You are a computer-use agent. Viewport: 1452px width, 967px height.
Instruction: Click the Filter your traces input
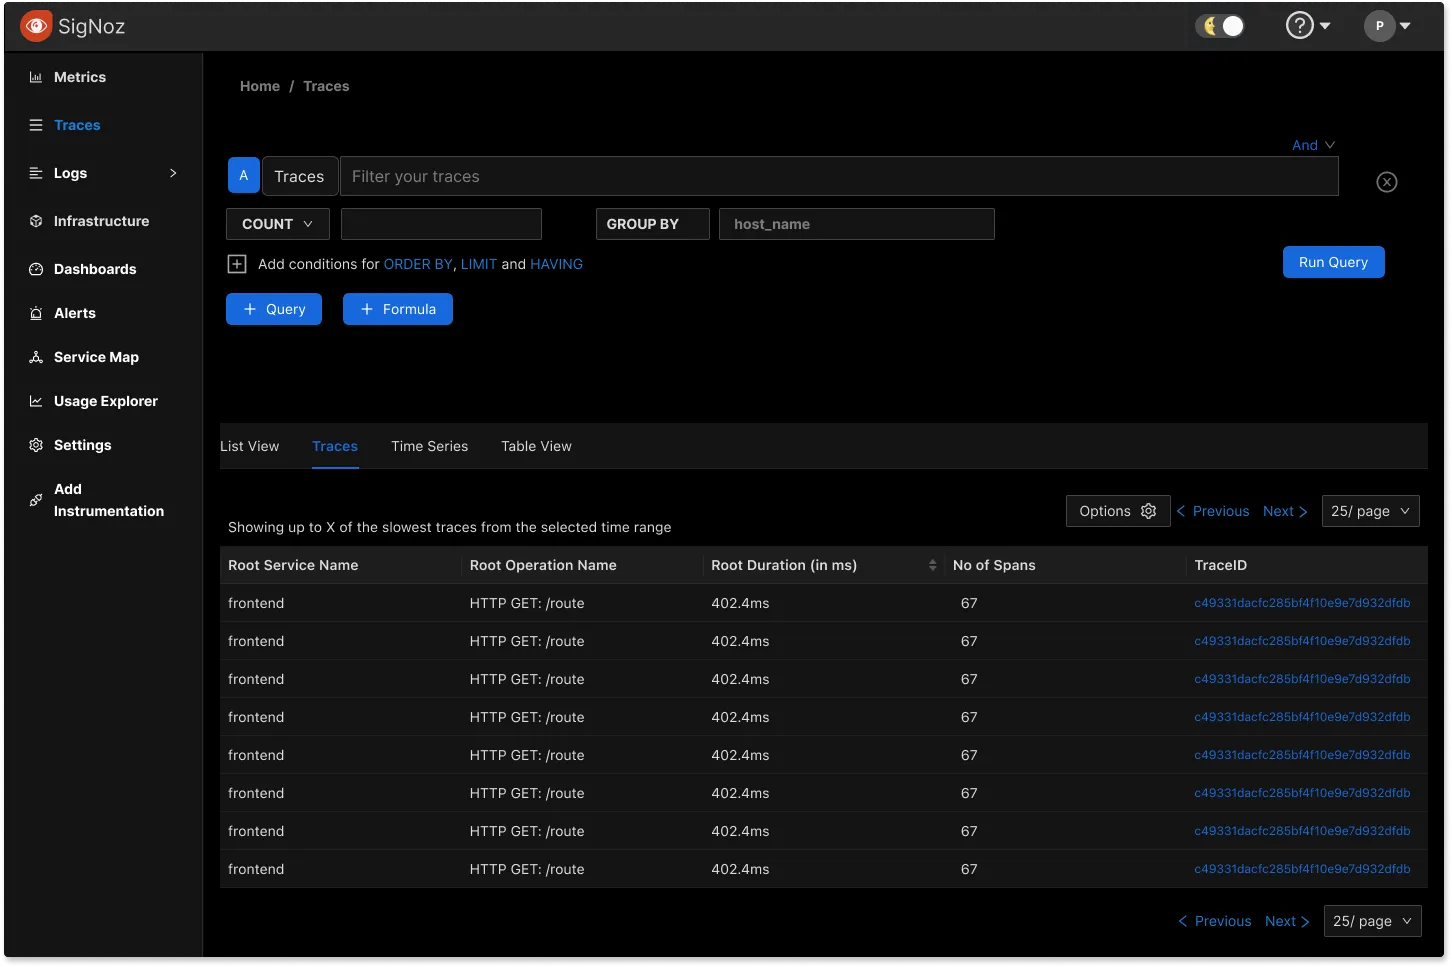point(838,176)
